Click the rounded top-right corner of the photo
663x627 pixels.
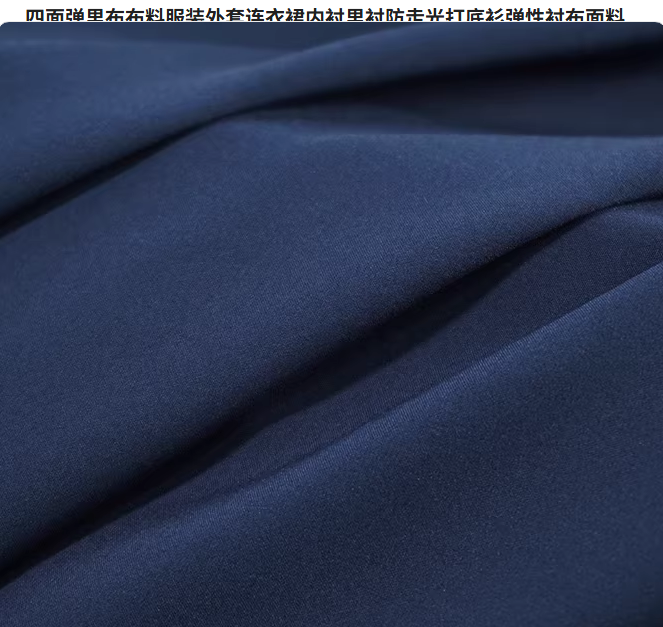pyautogui.click(x=657, y=28)
